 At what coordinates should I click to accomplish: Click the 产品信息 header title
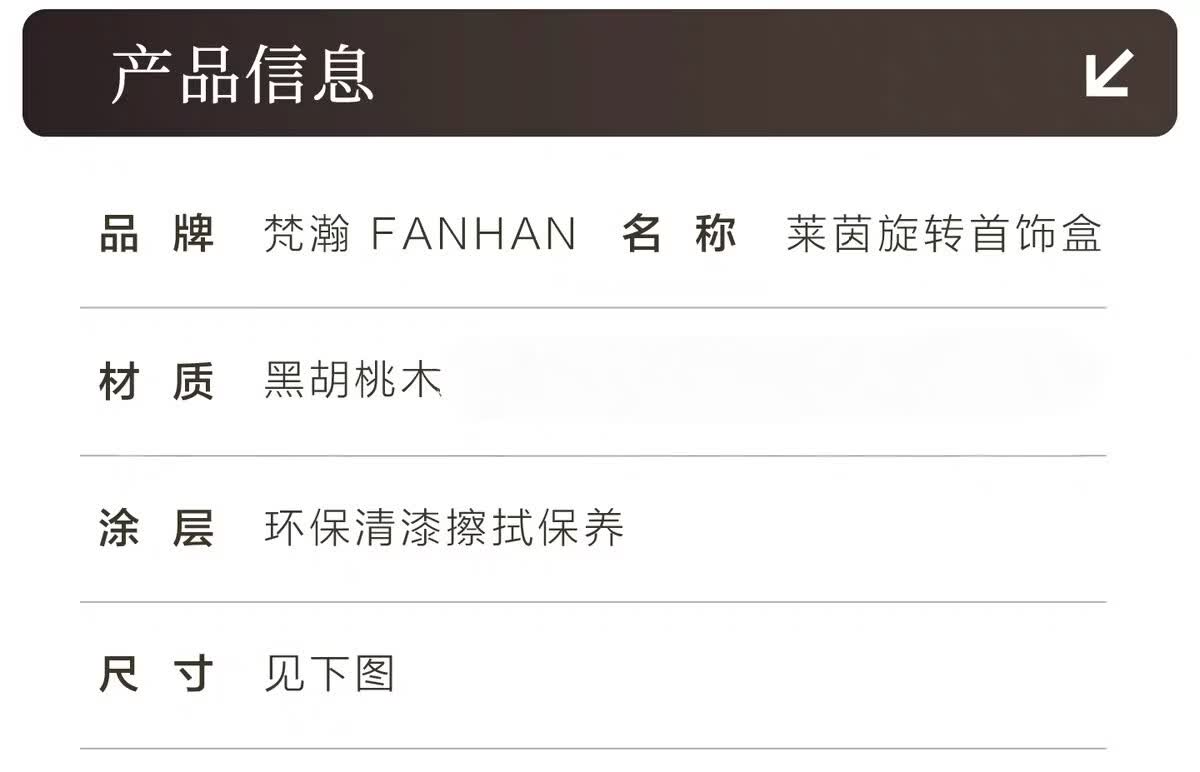[242, 74]
